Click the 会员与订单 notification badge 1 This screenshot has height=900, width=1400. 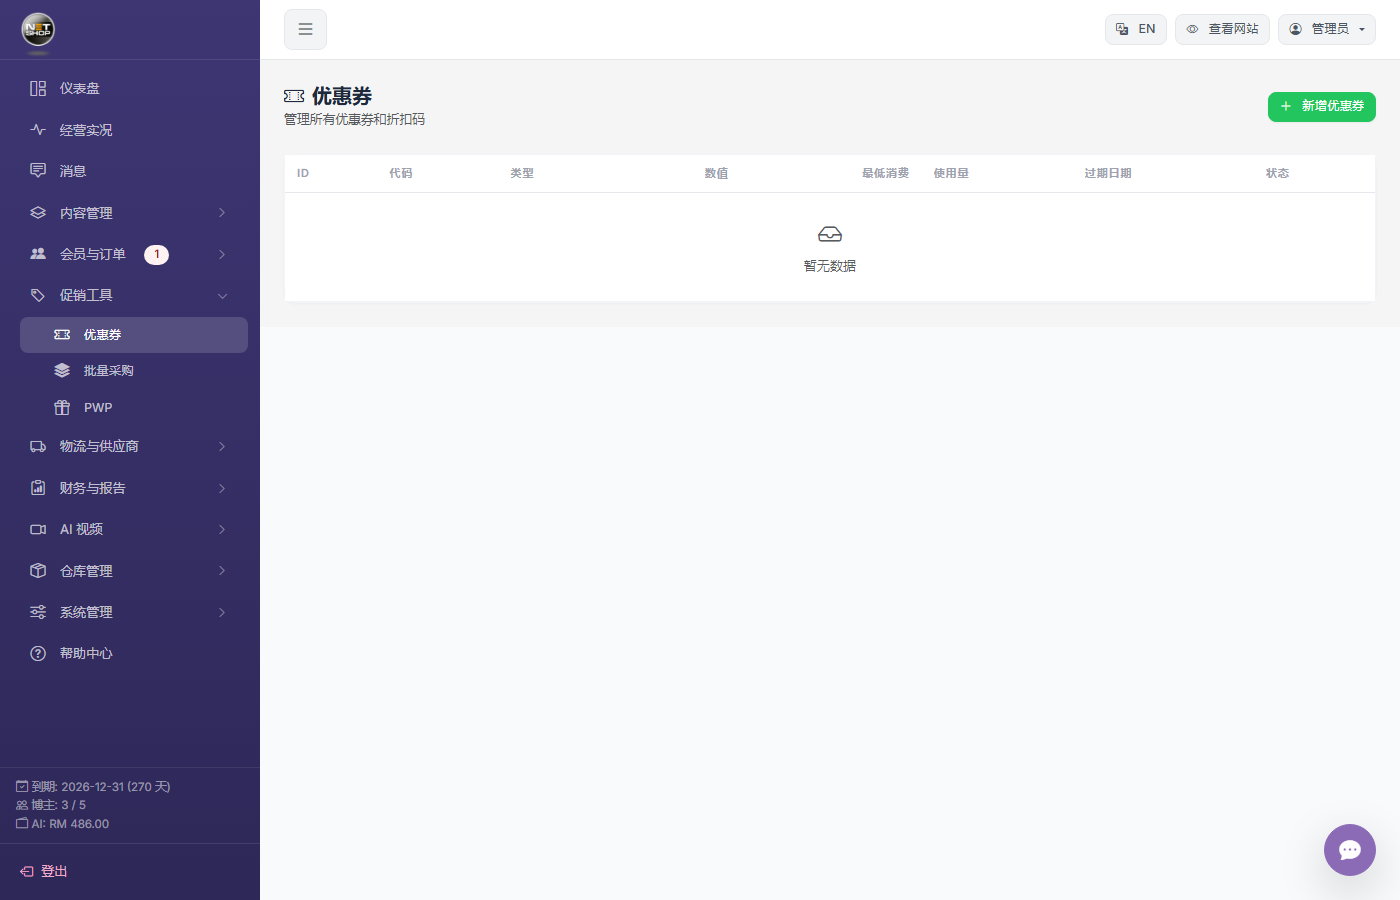tap(156, 254)
